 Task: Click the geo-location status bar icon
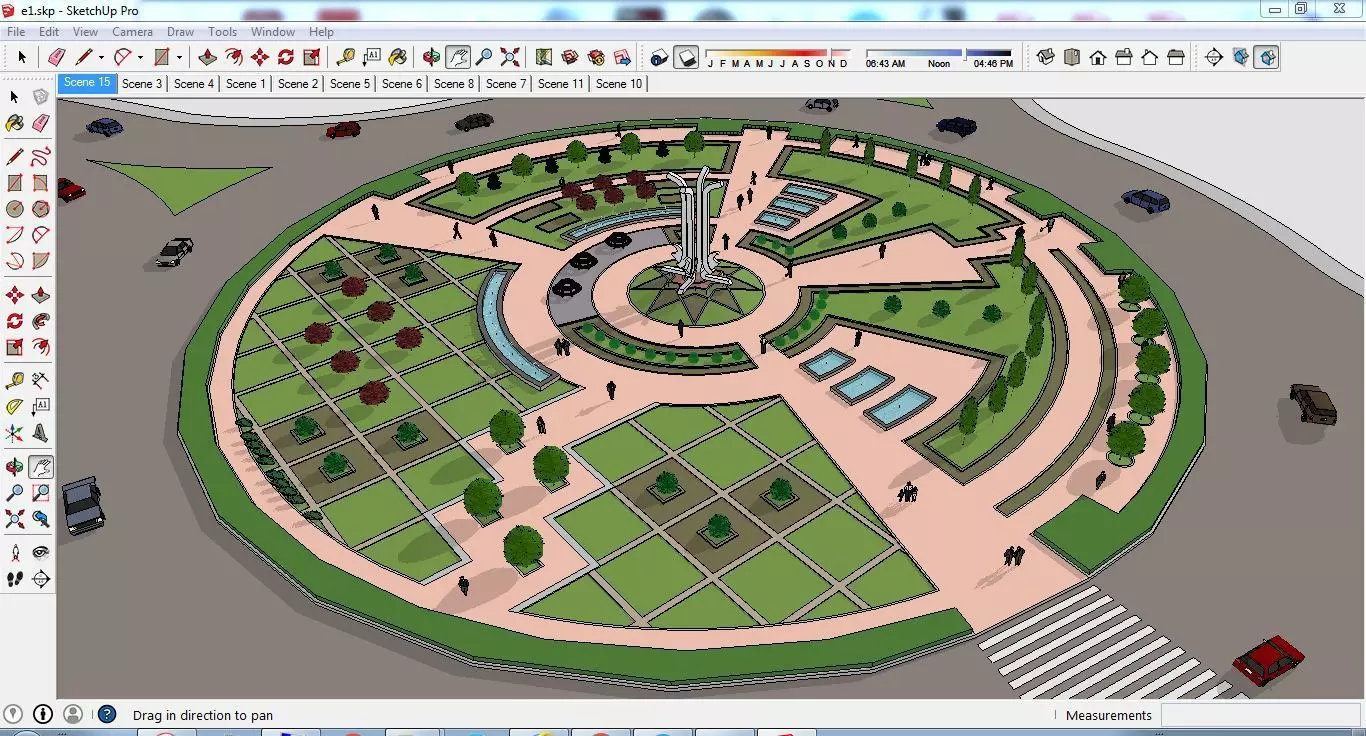pos(13,714)
